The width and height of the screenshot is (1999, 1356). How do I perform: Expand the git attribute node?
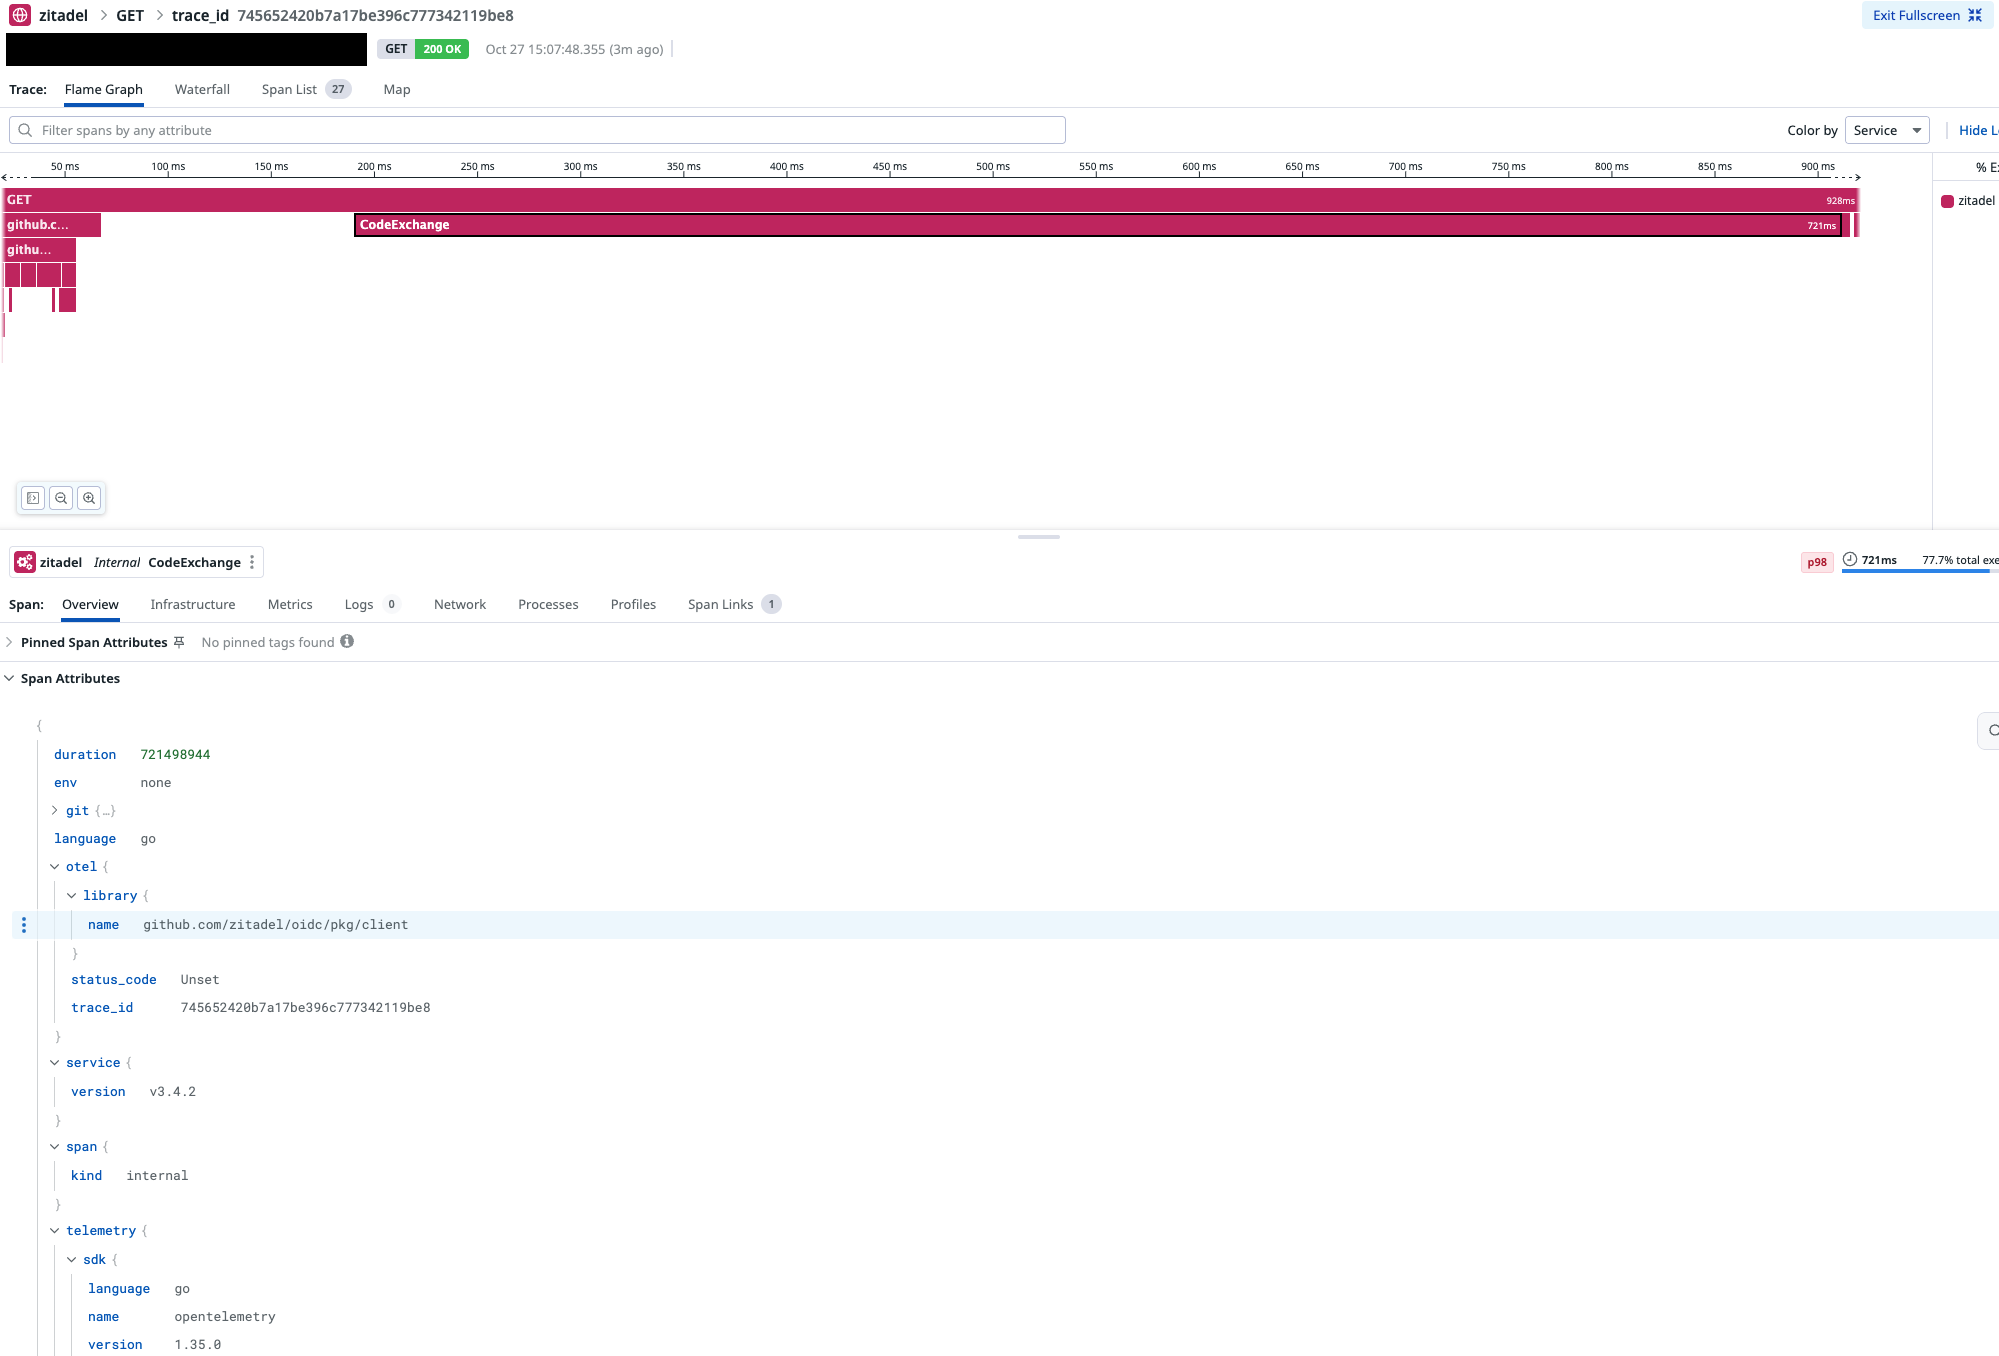55,811
